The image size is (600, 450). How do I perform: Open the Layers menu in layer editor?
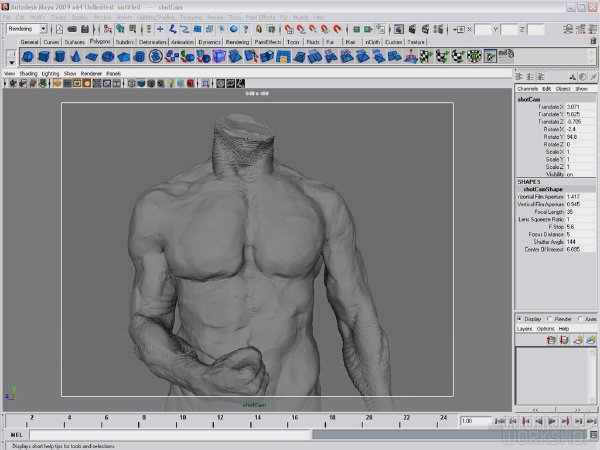click(524, 329)
